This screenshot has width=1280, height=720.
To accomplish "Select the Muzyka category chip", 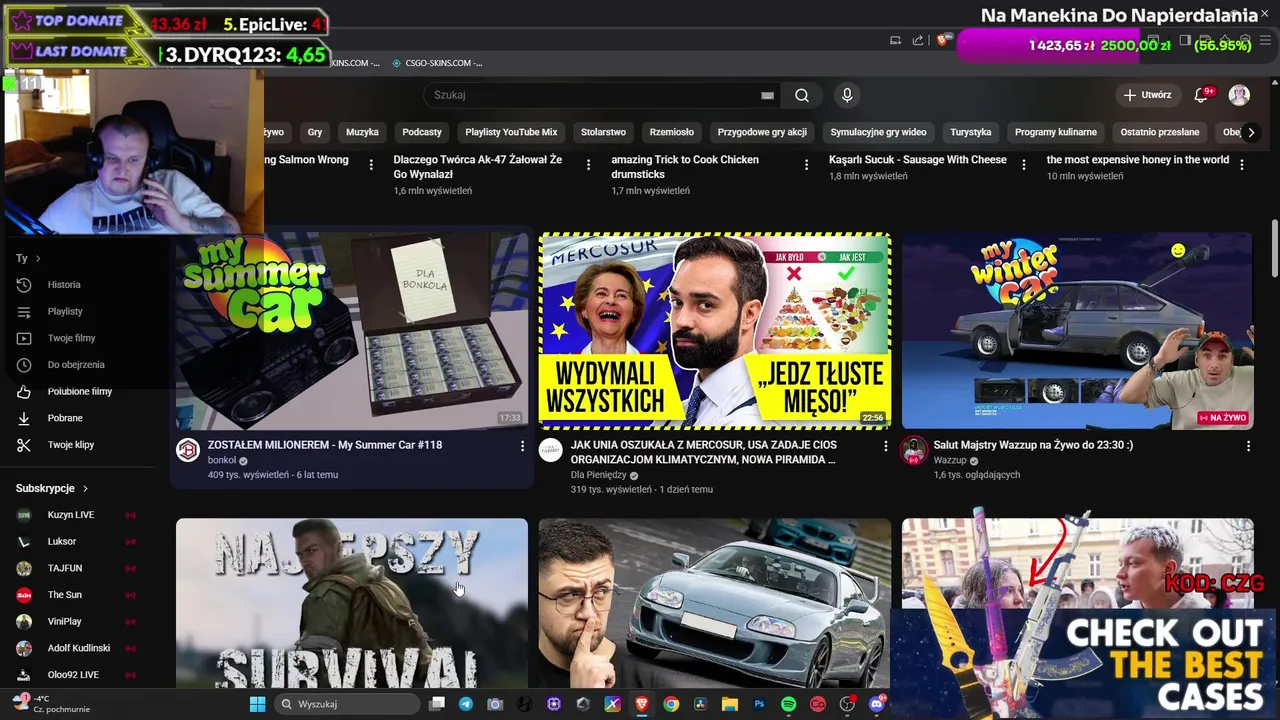I will (x=362, y=132).
